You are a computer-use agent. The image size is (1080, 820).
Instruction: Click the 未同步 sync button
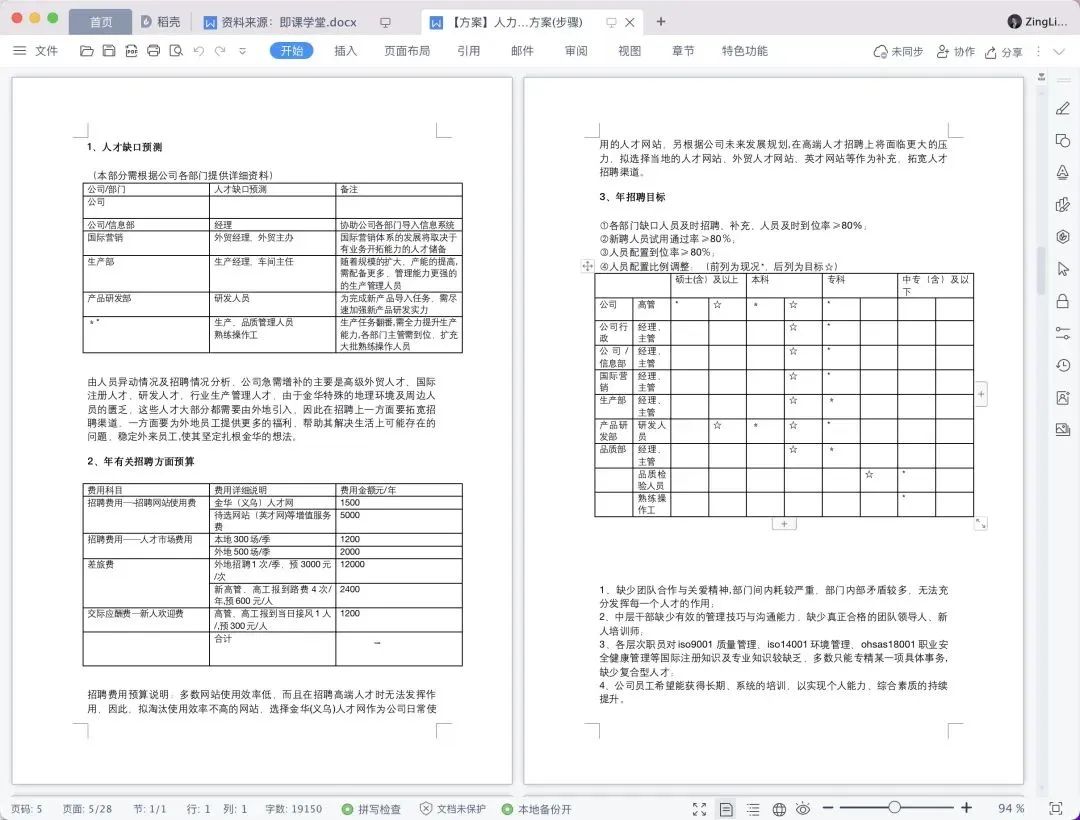pyautogui.click(x=898, y=52)
